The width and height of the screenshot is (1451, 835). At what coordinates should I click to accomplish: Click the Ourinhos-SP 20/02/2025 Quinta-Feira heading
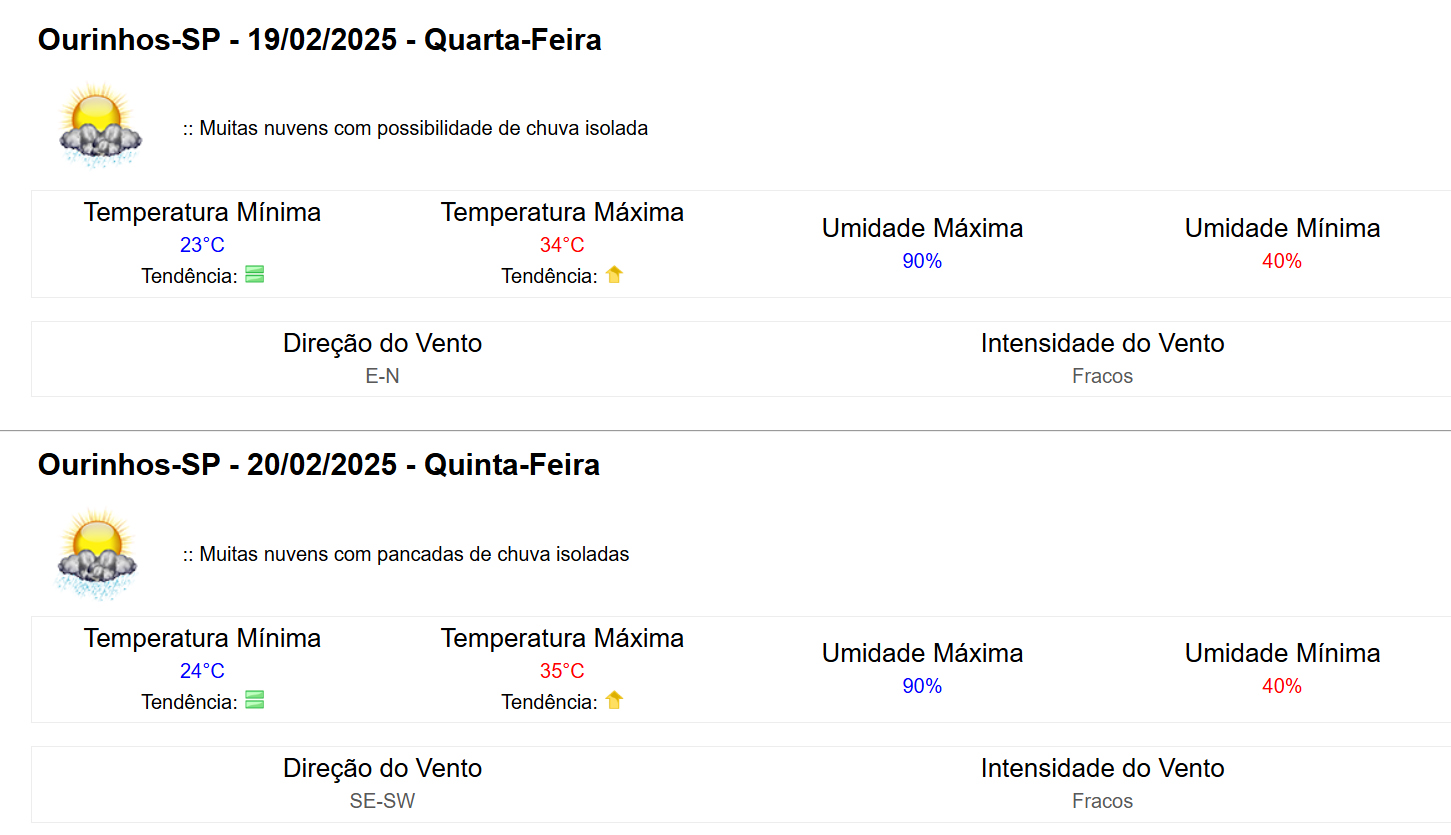[318, 465]
